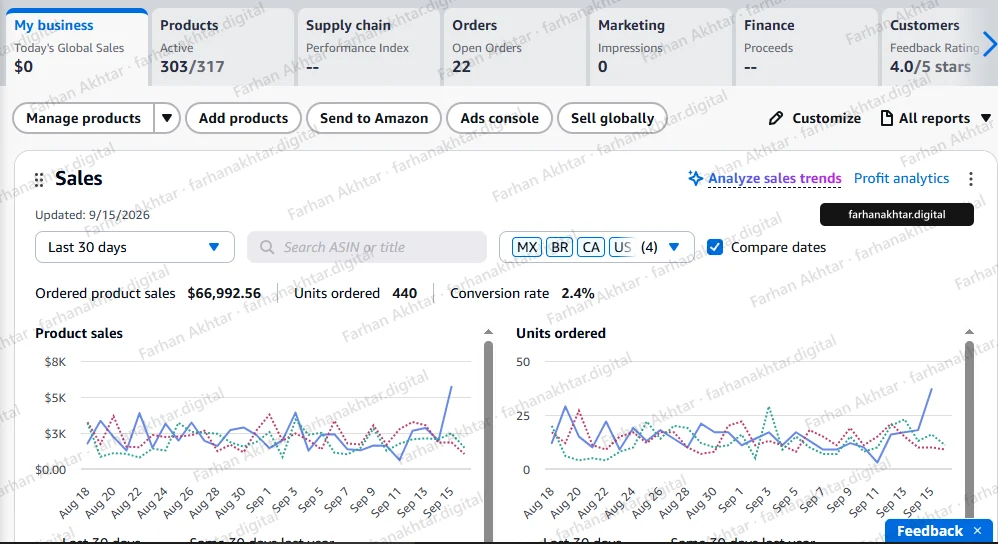The image size is (998, 544).
Task: Show more tabs with right chevron
Action: click(x=989, y=45)
